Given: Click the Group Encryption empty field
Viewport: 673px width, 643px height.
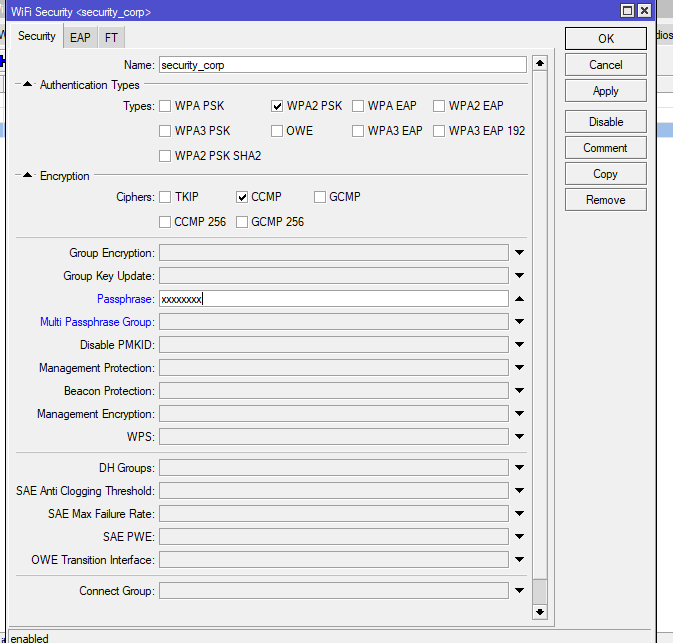Looking at the screenshot, I should (334, 252).
